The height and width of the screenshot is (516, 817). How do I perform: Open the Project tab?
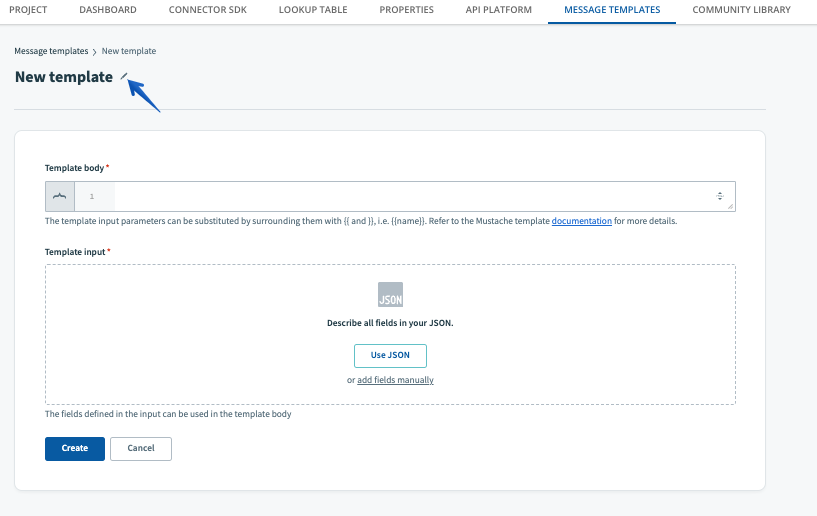28,10
